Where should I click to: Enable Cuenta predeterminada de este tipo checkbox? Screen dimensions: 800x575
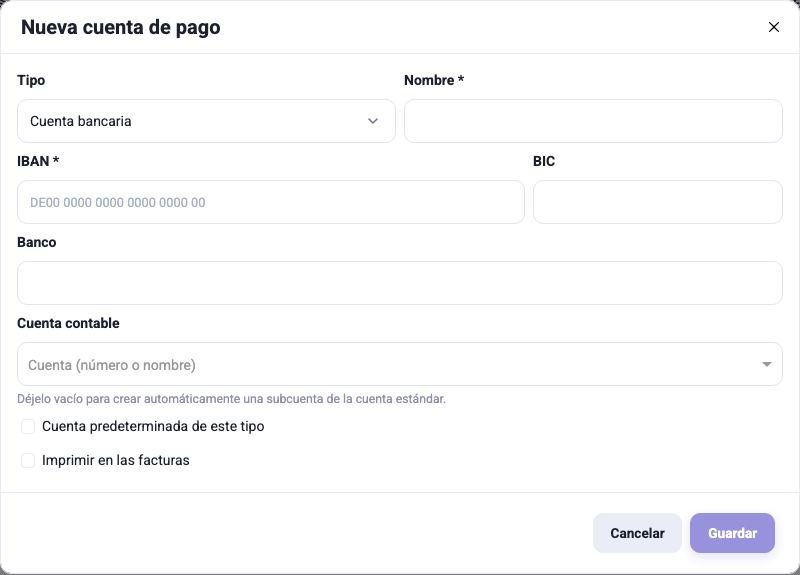pos(28,427)
